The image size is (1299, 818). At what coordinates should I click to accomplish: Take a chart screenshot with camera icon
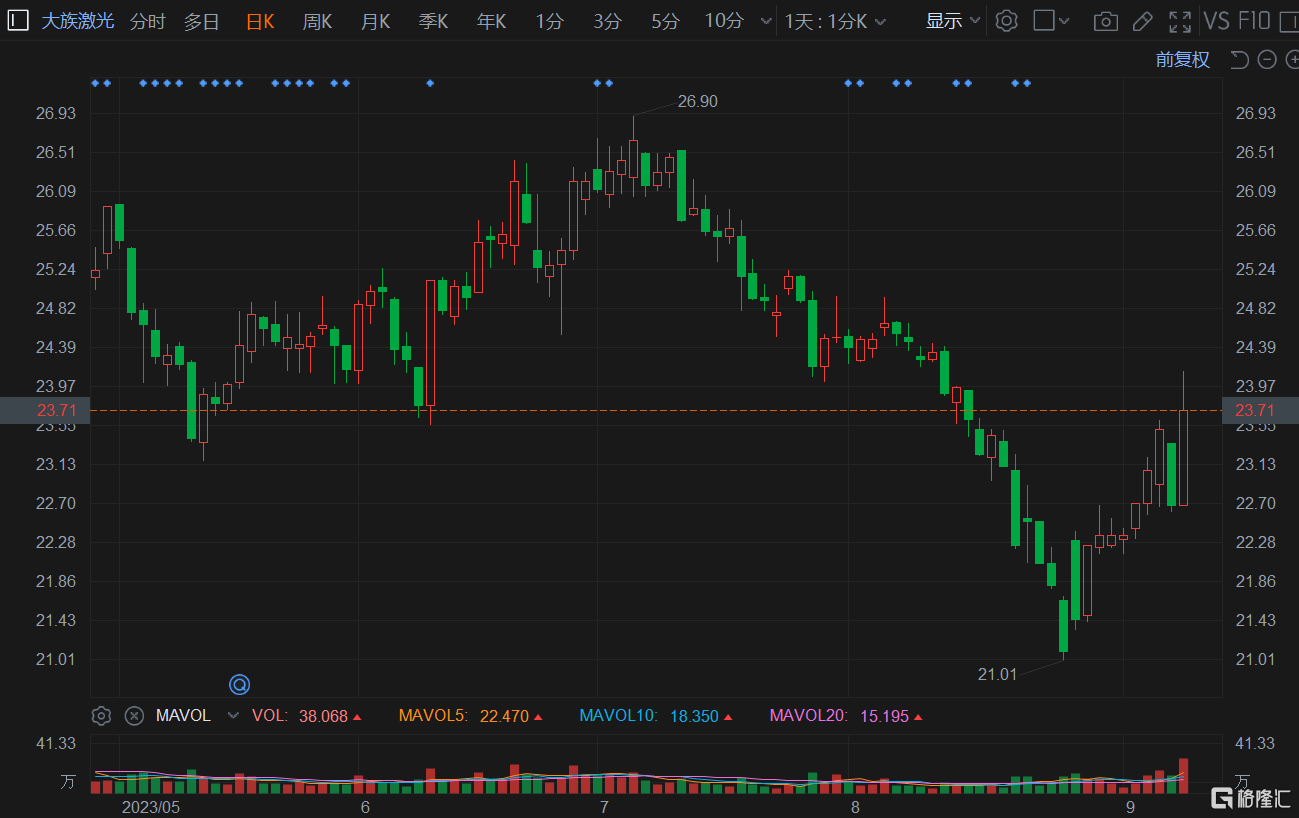pyautogui.click(x=1105, y=21)
